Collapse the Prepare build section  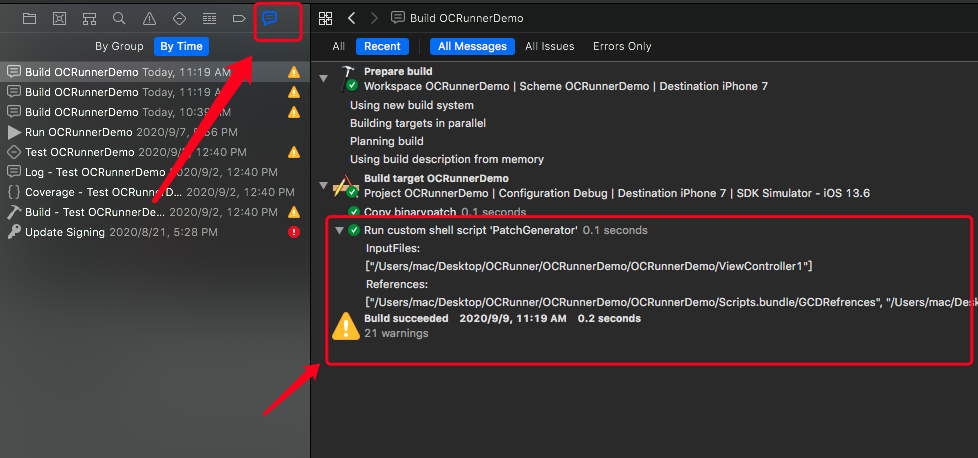323,78
